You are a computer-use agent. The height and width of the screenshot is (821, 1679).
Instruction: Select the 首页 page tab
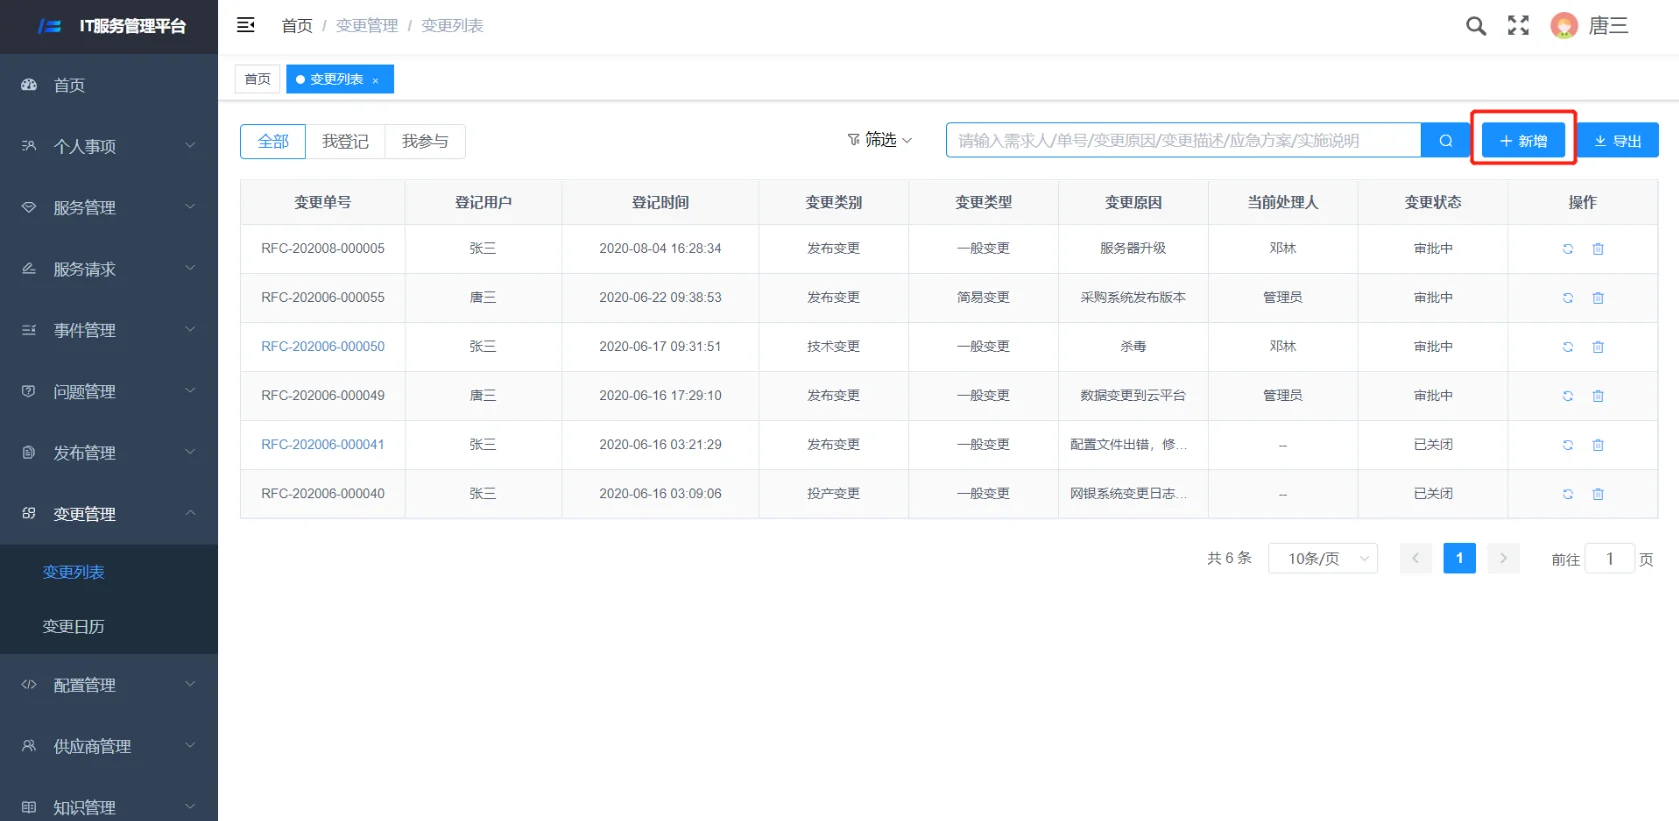pyautogui.click(x=257, y=79)
